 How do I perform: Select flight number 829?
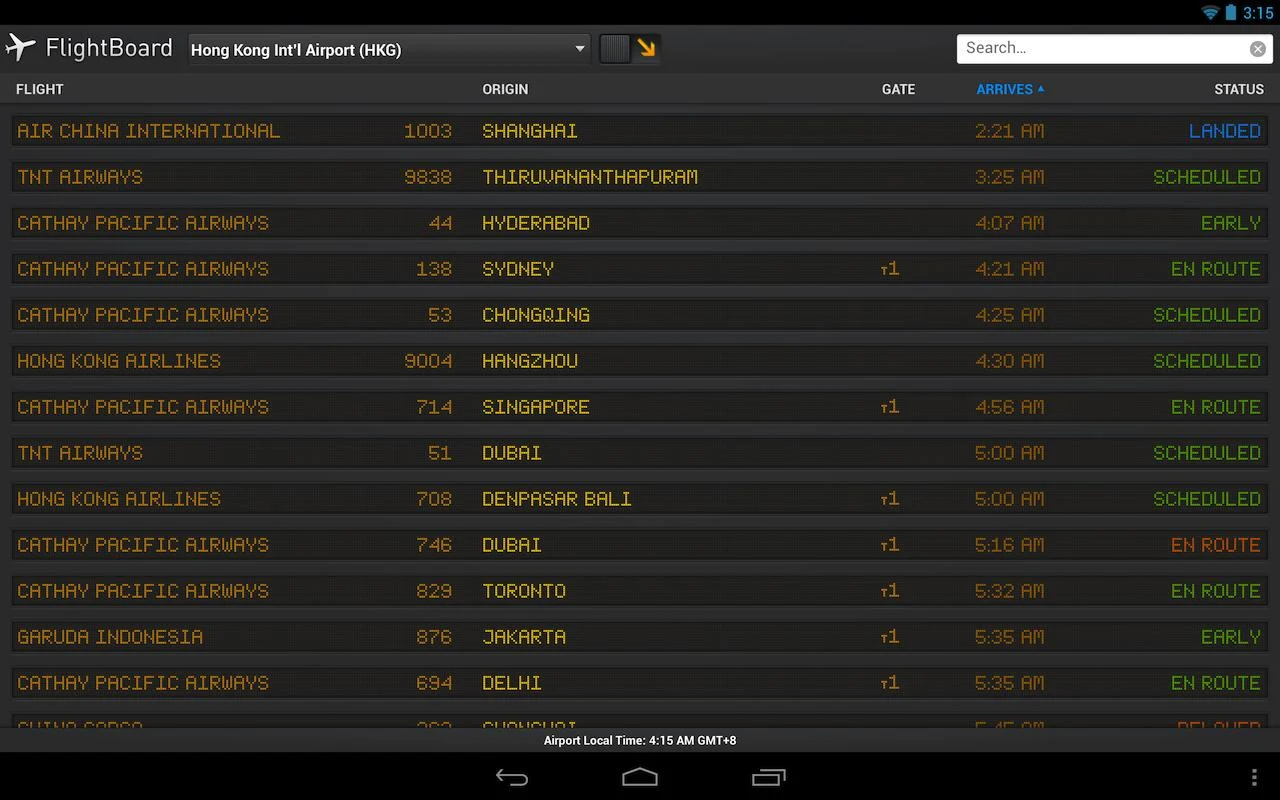(x=434, y=591)
